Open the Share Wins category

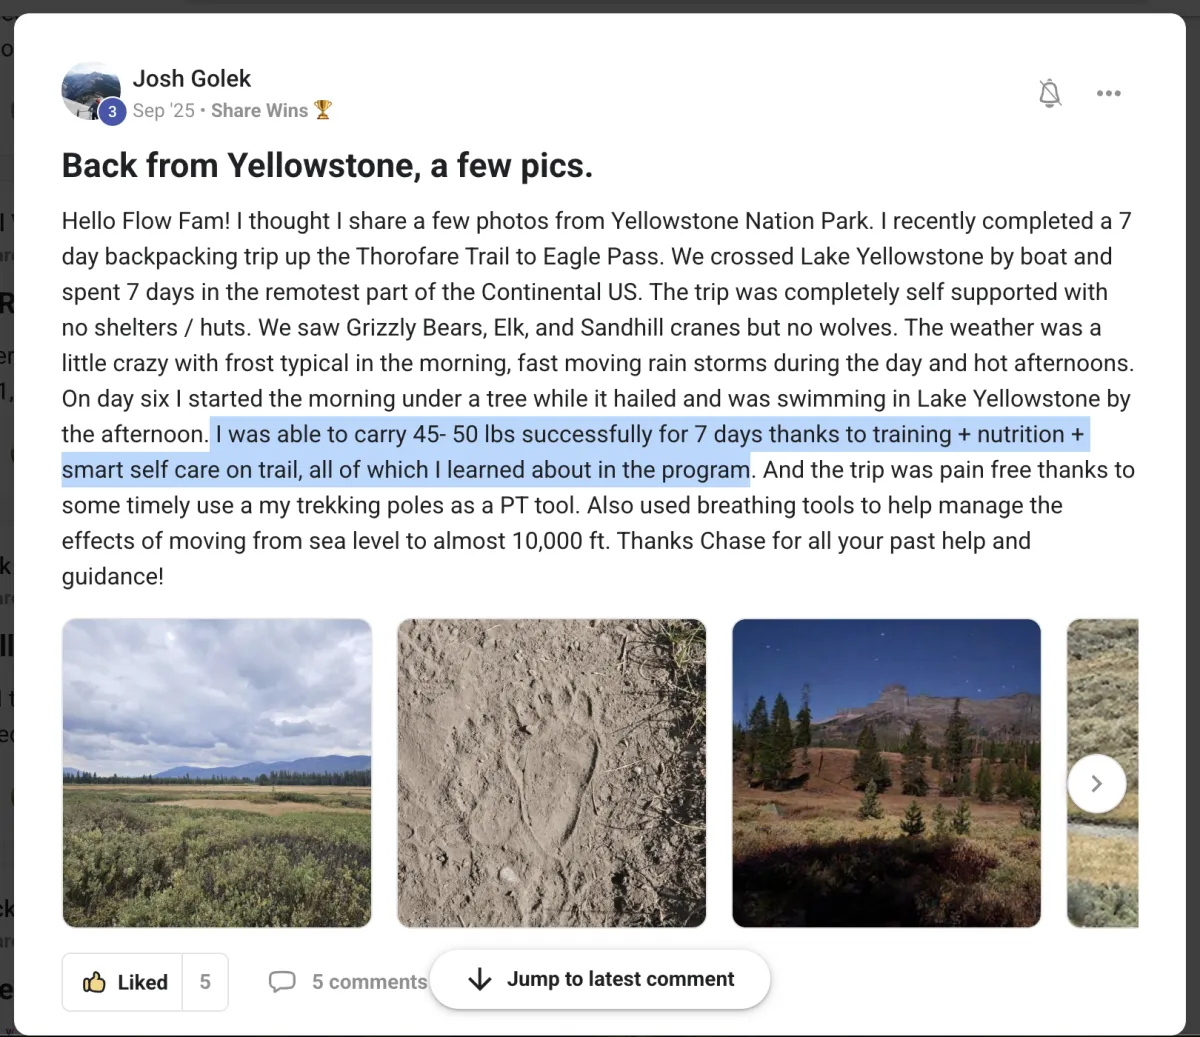click(259, 111)
